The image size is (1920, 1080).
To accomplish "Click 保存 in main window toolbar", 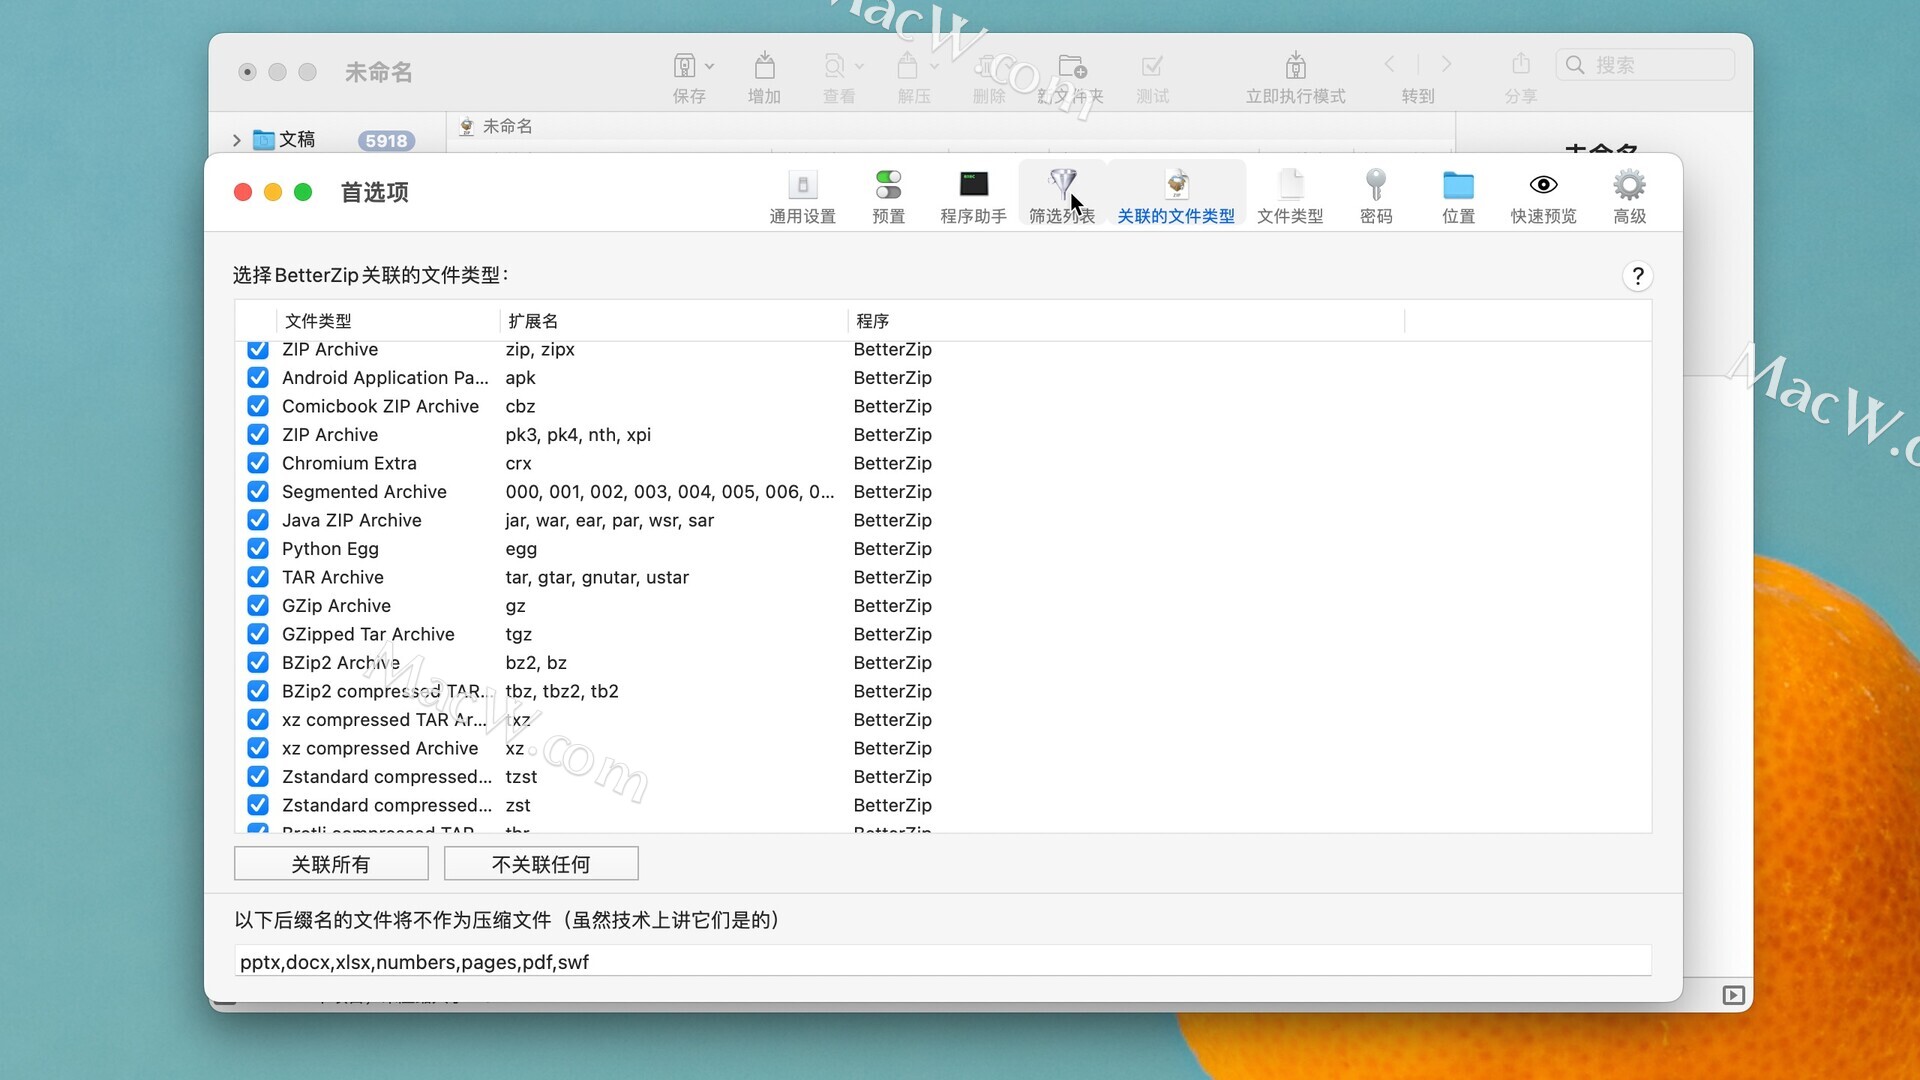I will pos(686,67).
